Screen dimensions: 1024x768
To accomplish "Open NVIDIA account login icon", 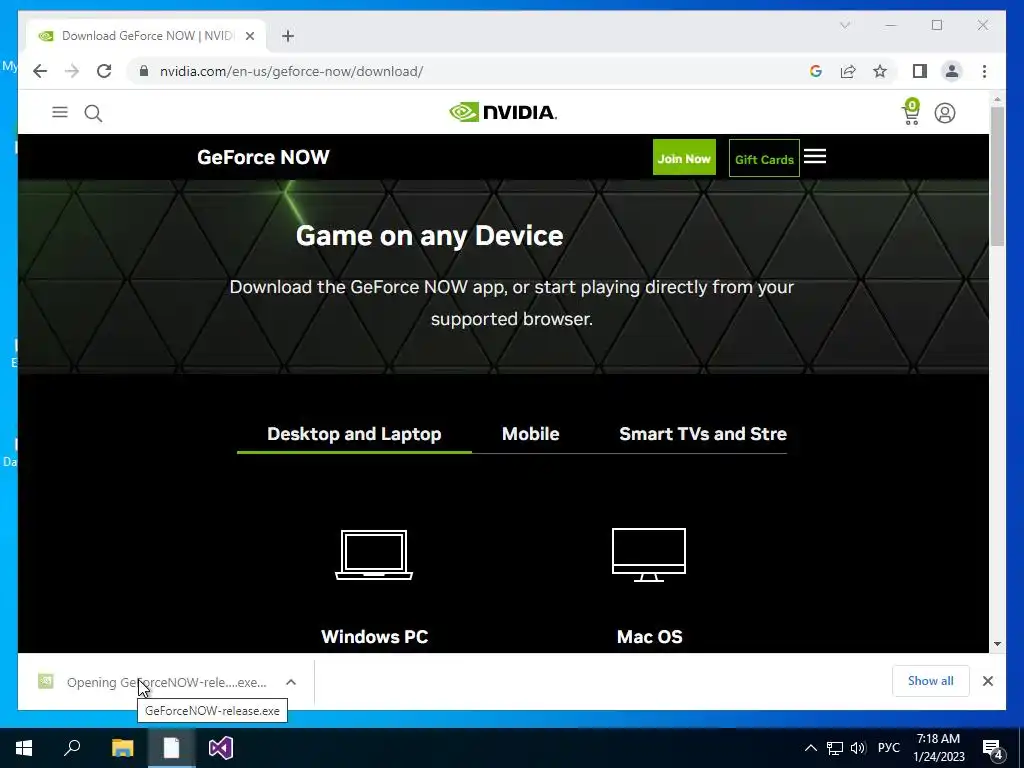I will tap(944, 113).
